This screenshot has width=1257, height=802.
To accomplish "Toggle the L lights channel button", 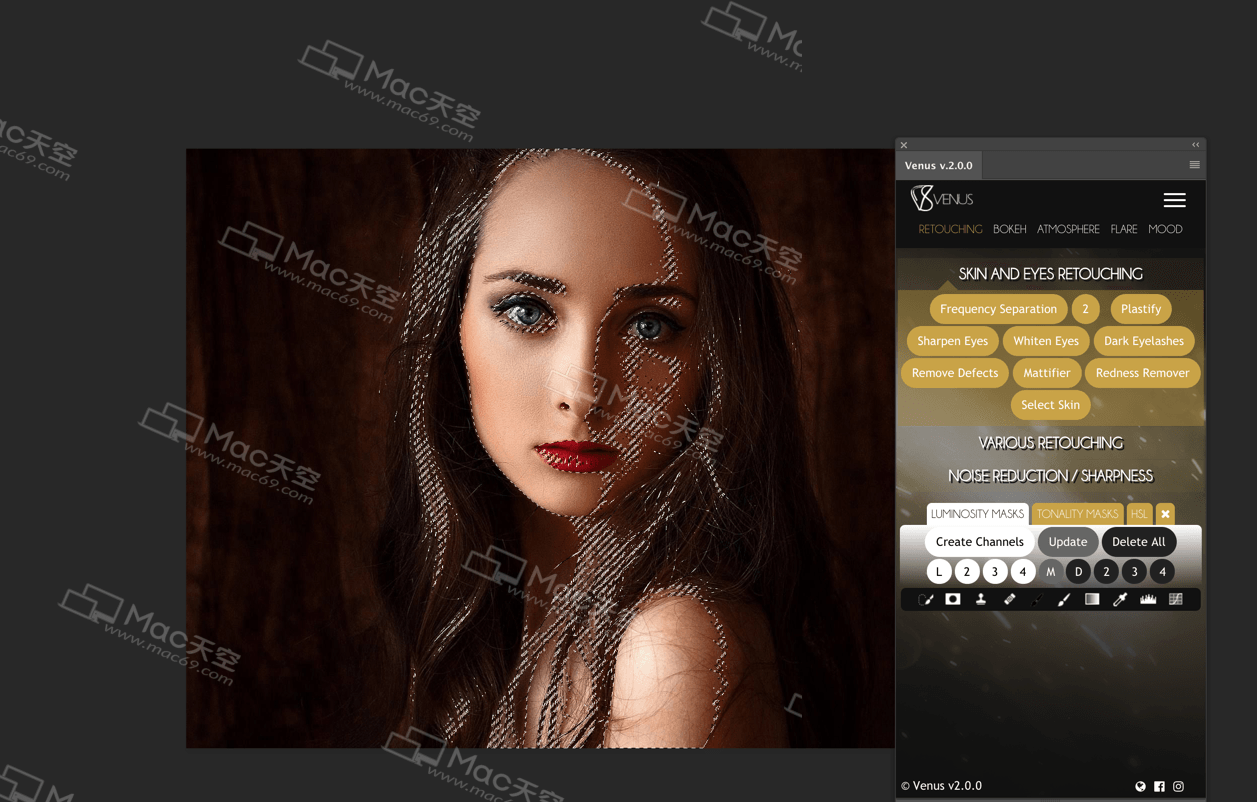I will (939, 570).
